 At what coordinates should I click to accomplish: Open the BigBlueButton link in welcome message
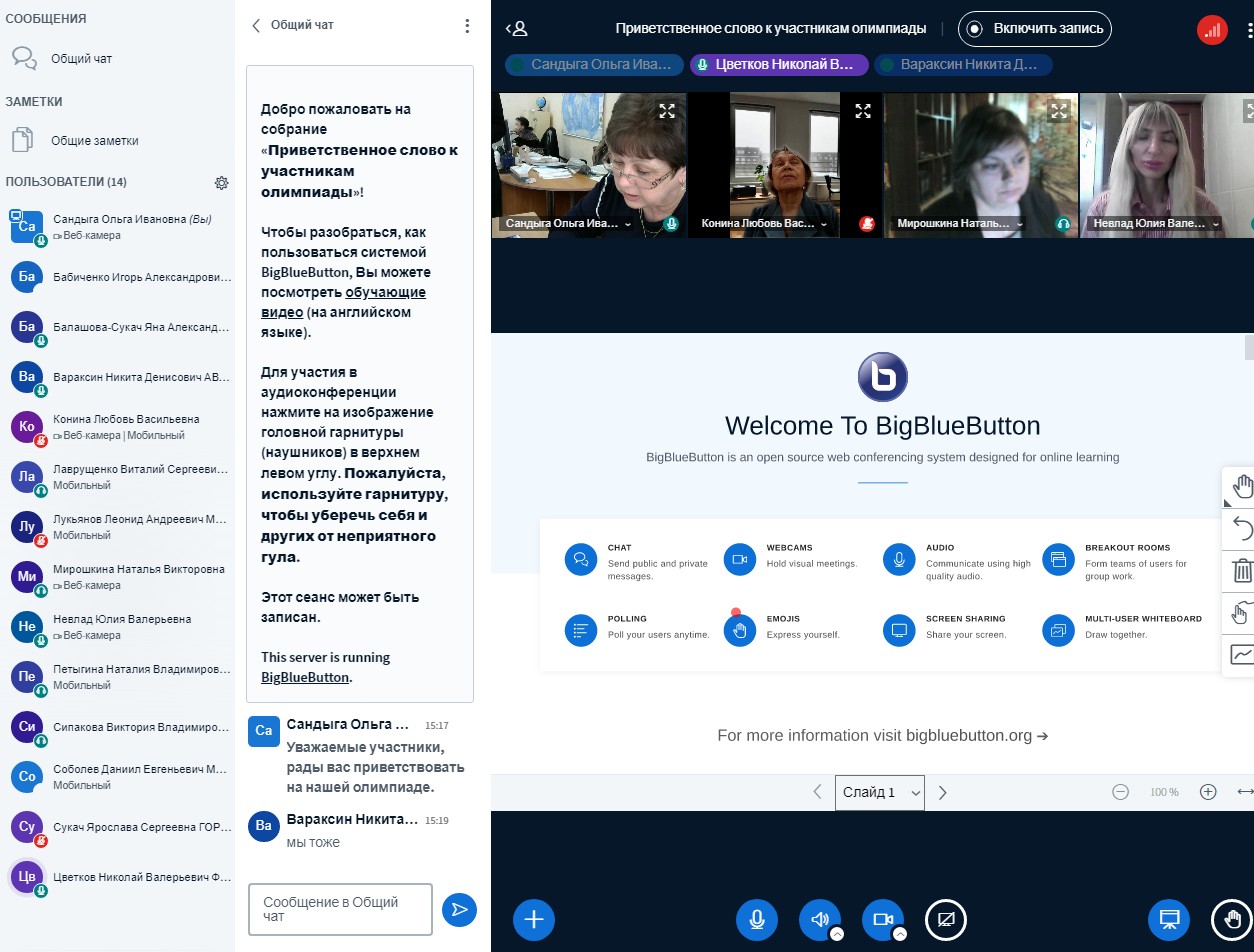coord(305,677)
